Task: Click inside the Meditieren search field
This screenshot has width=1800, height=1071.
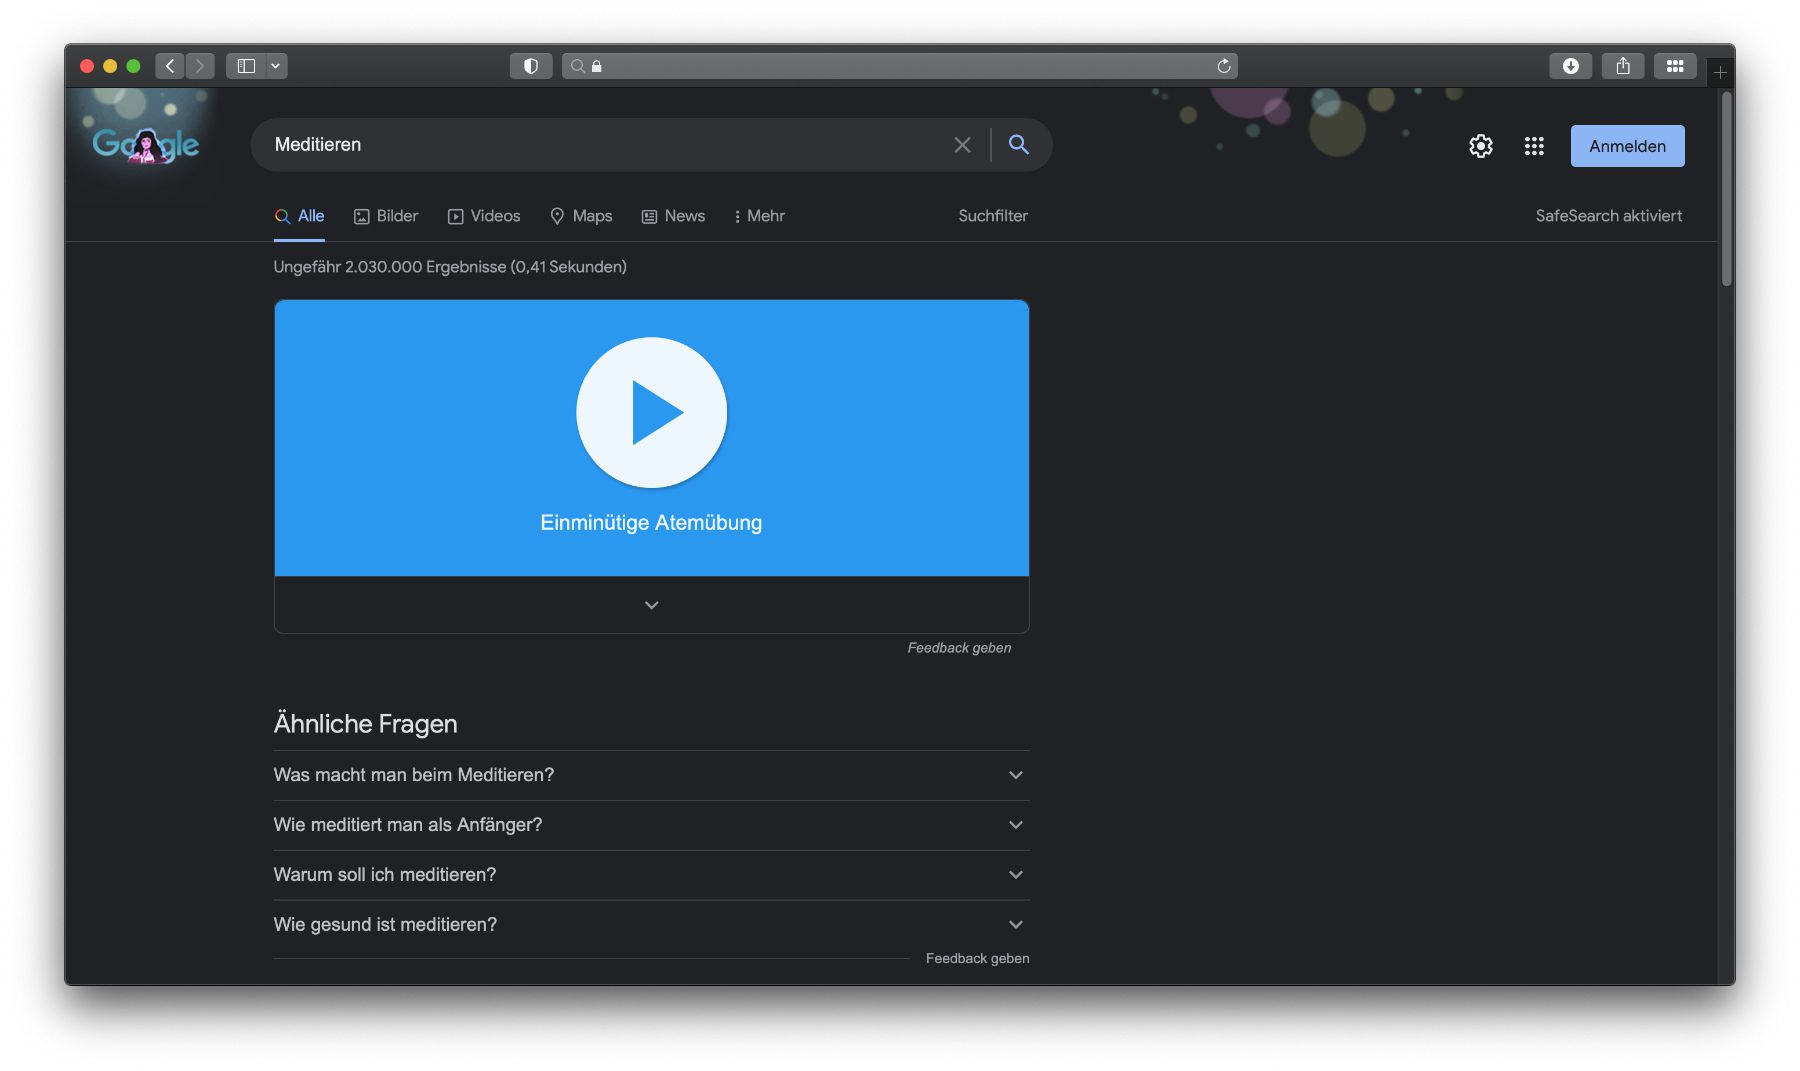Action: [x=600, y=145]
